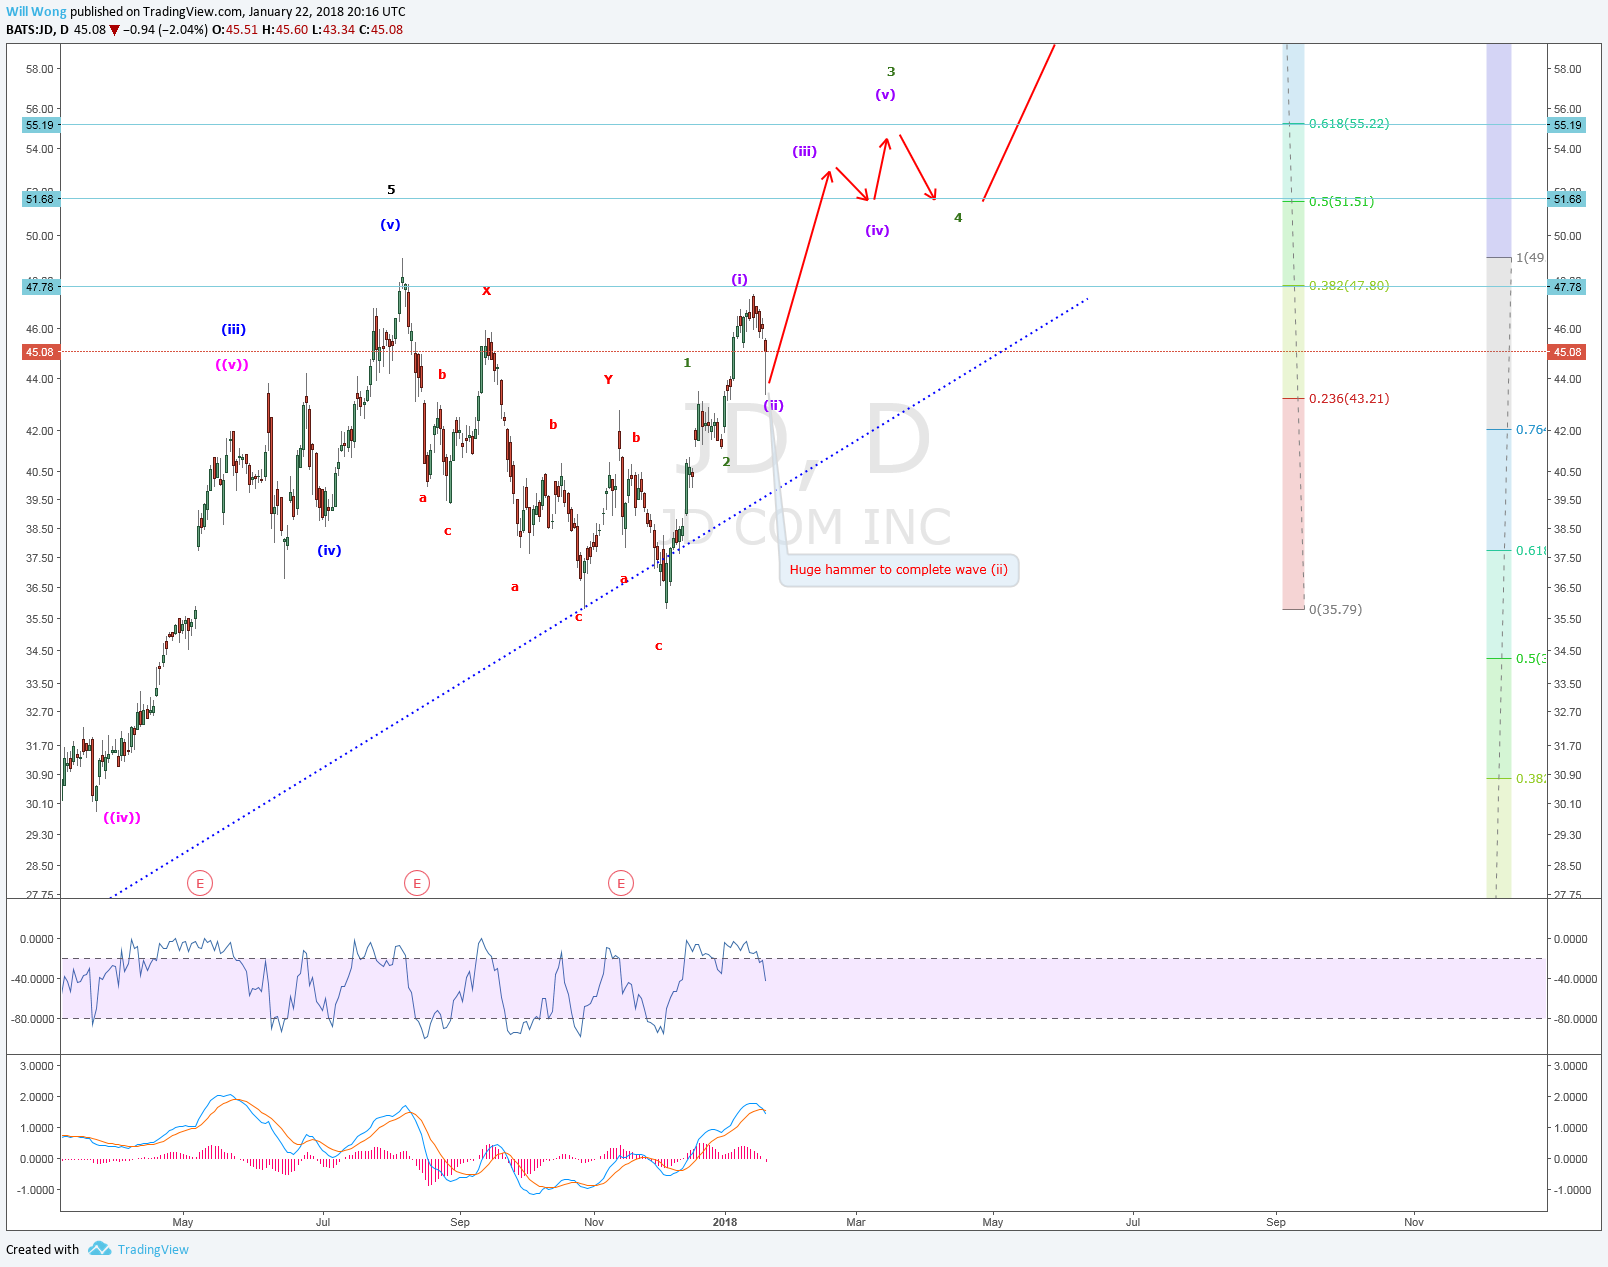
Task: Click the blue (v) wave label under 5
Action: point(390,225)
